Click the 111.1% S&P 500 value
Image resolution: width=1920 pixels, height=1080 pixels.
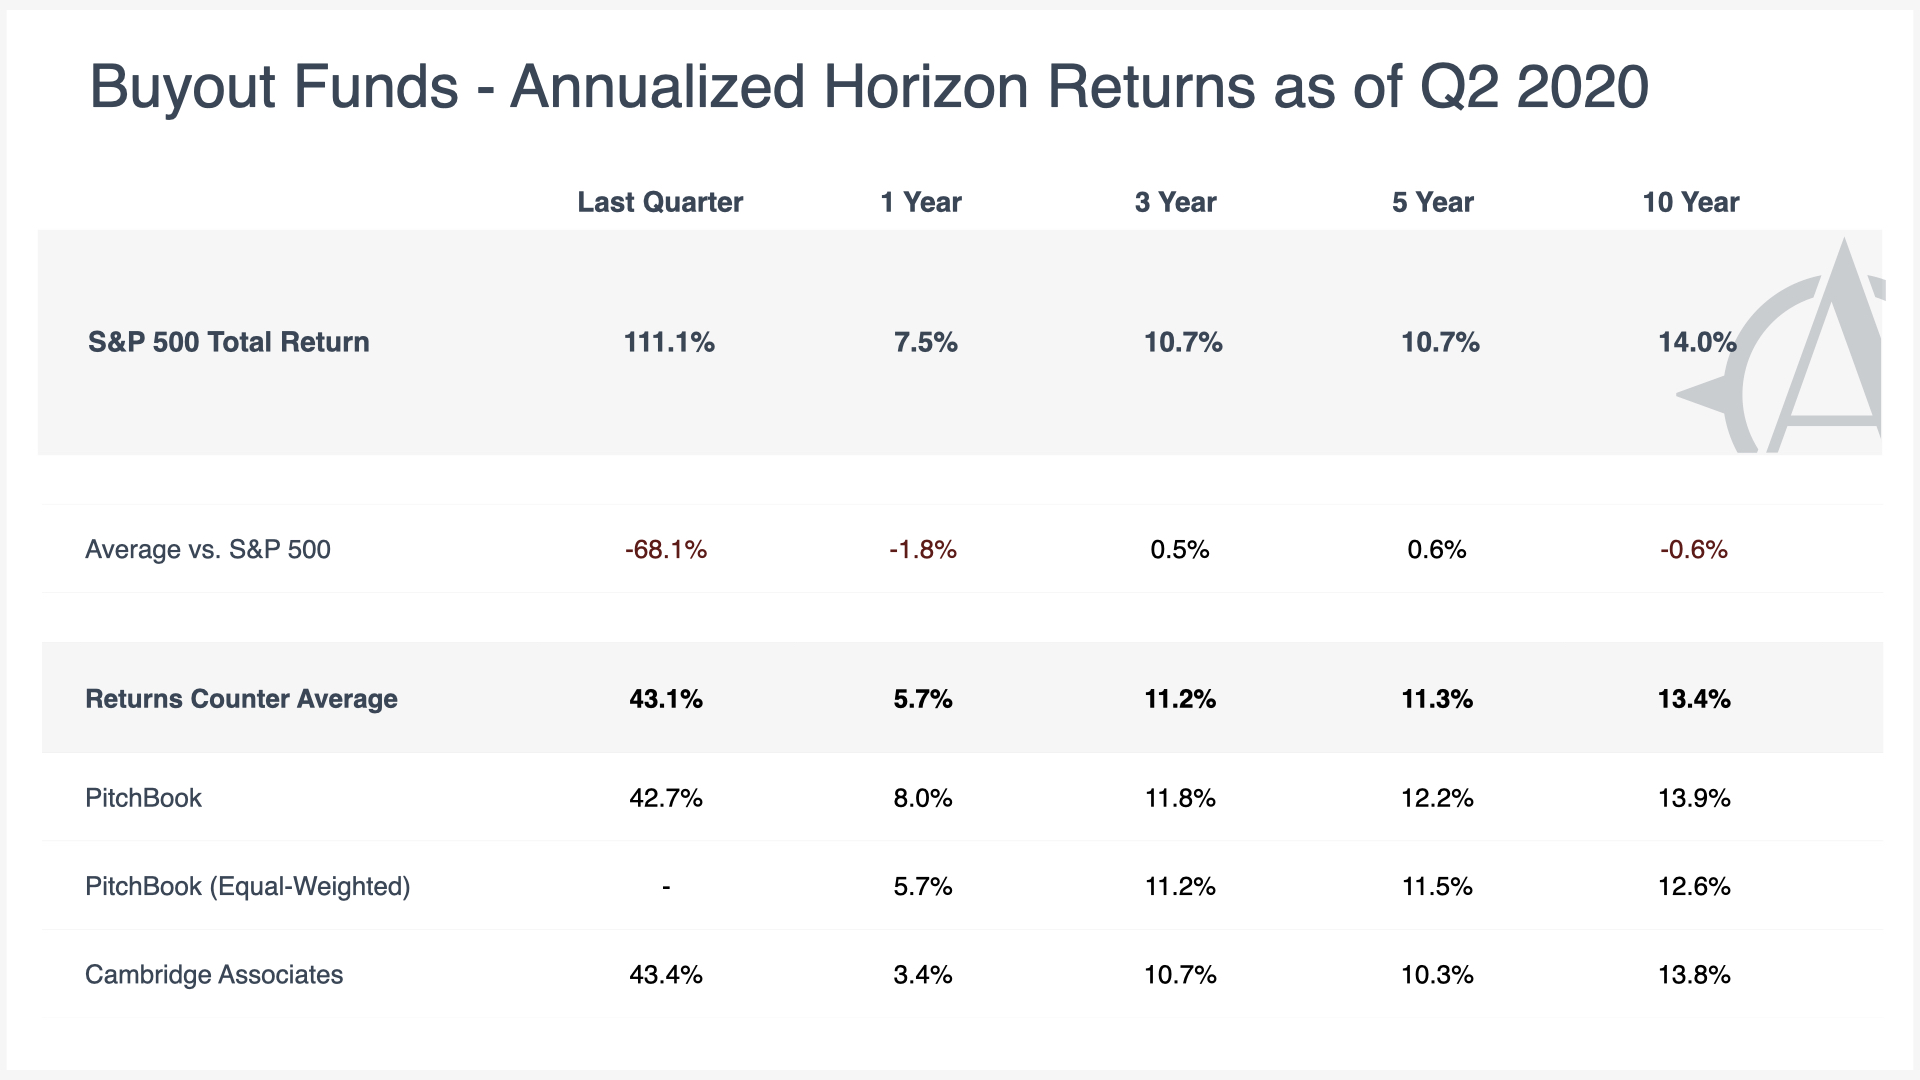click(669, 342)
